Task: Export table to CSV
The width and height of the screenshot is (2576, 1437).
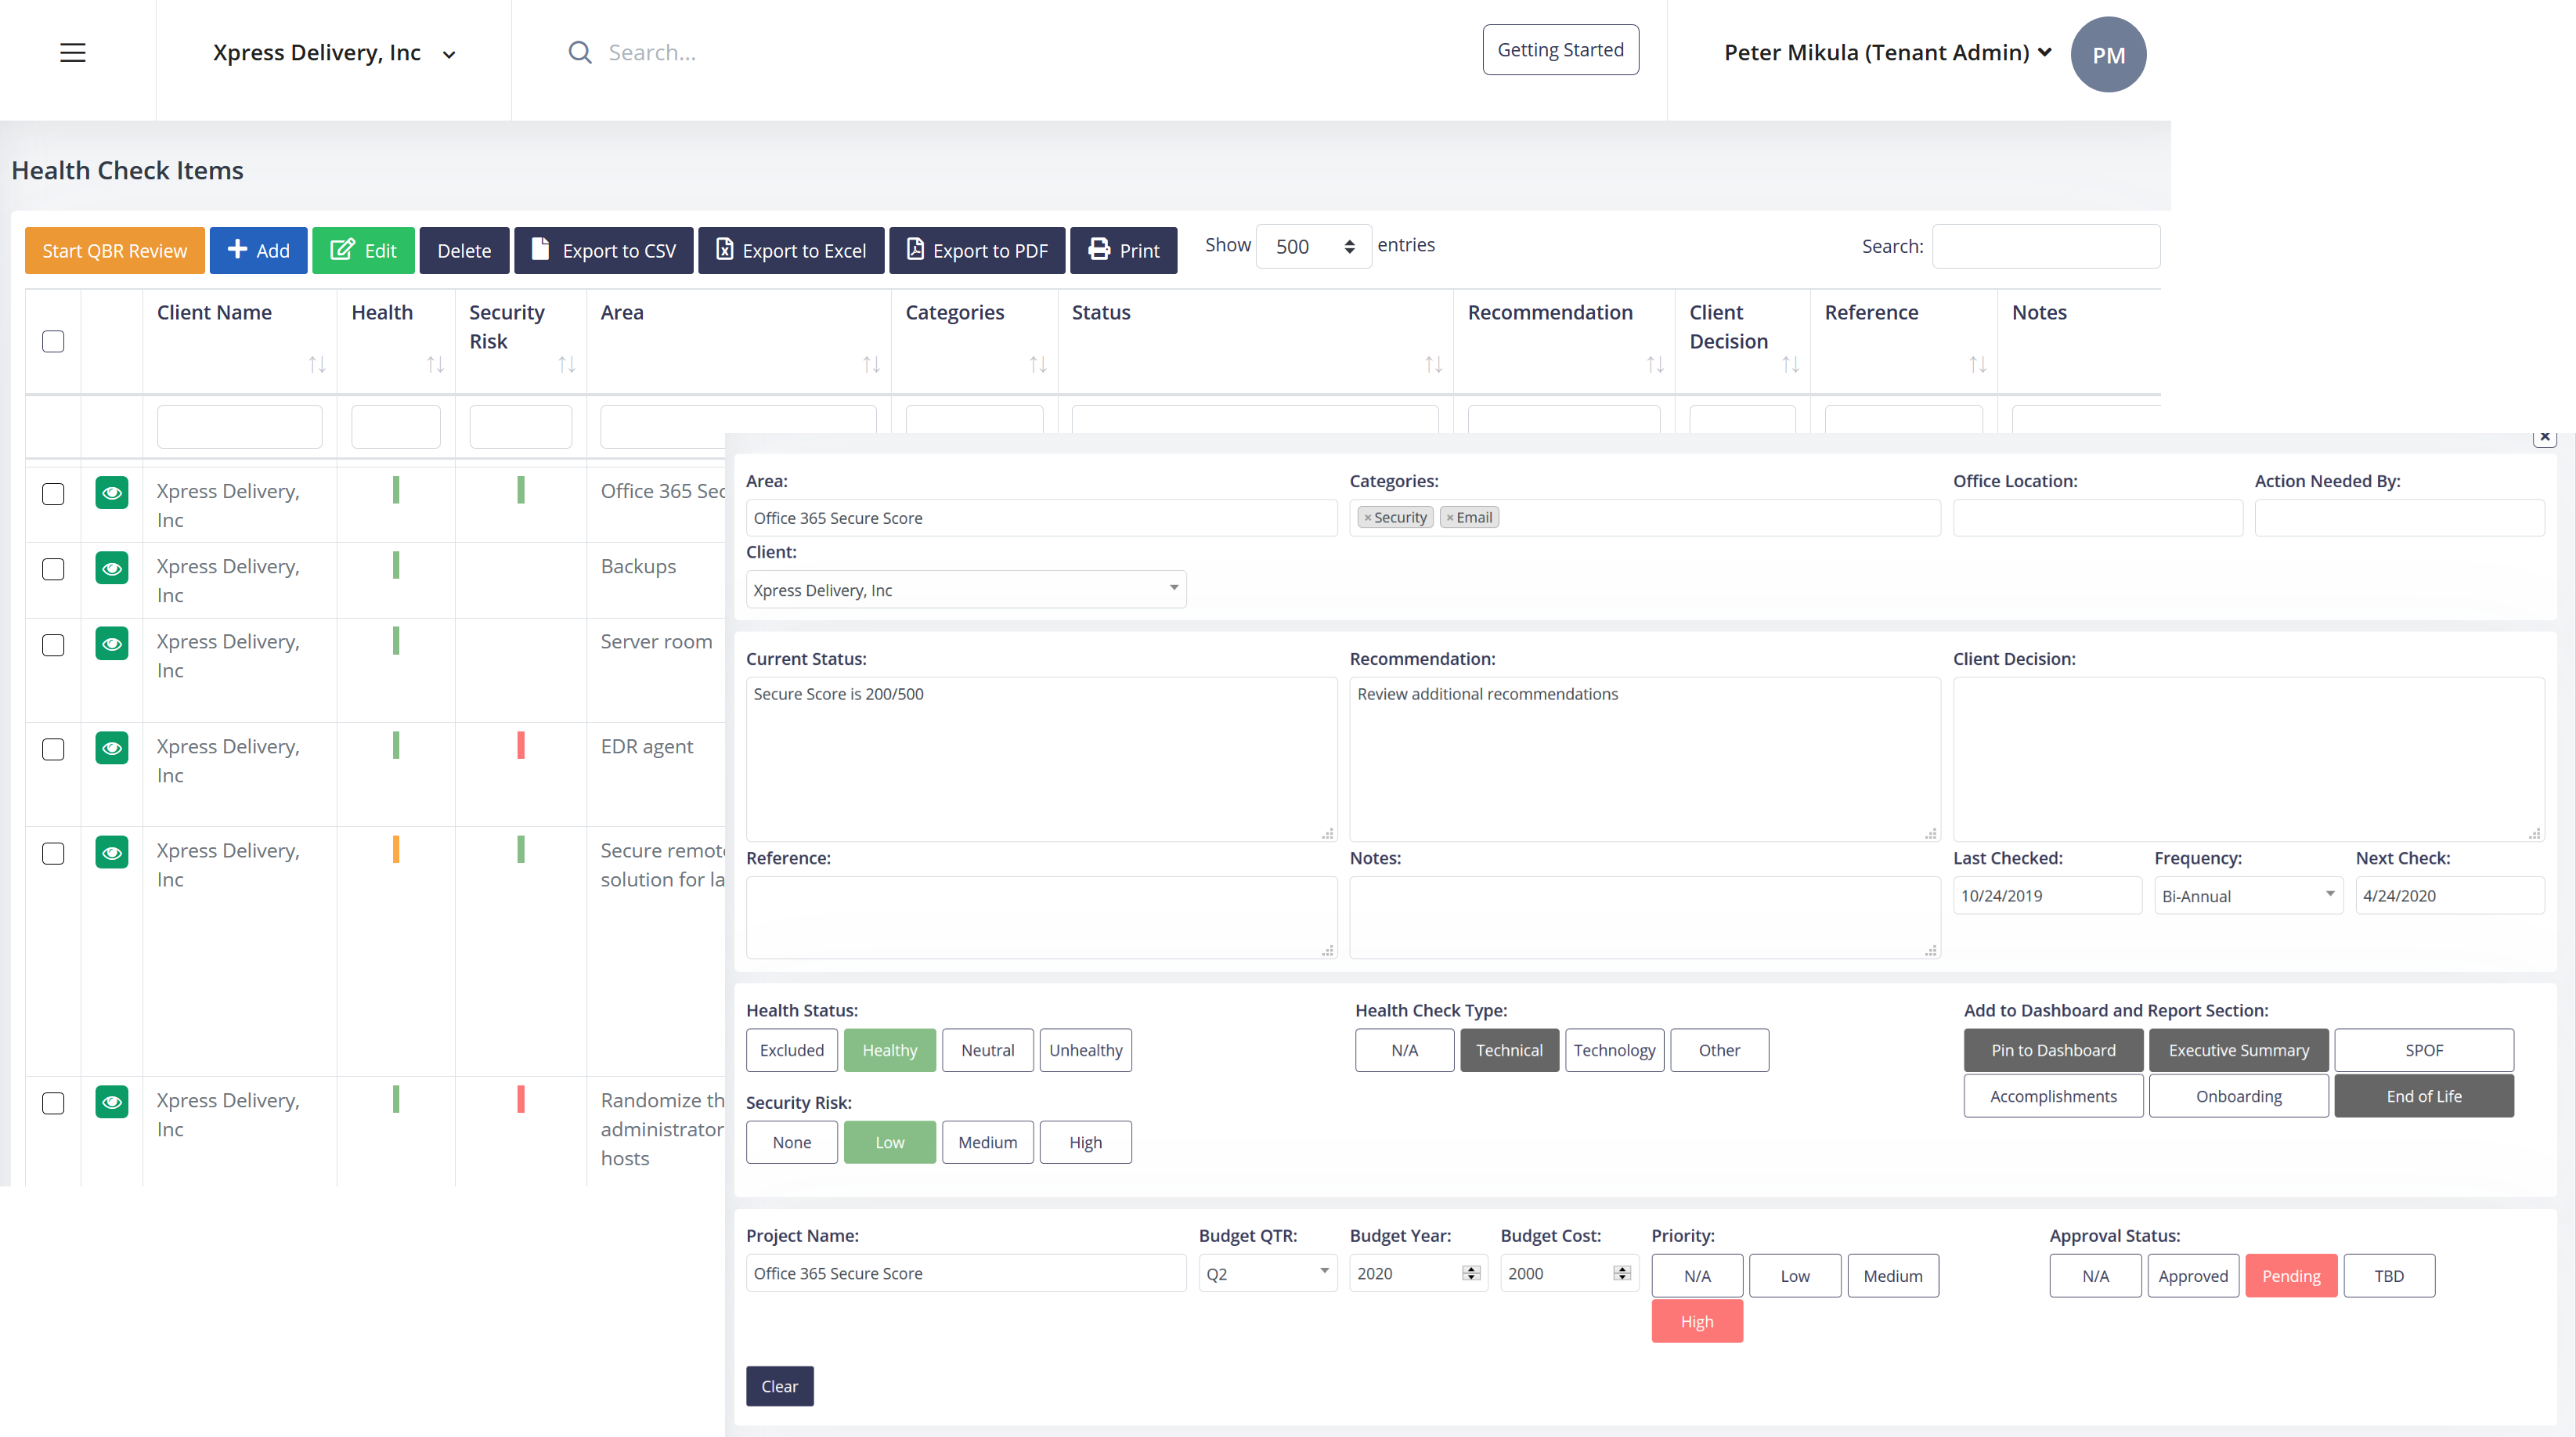Action: pos(604,250)
